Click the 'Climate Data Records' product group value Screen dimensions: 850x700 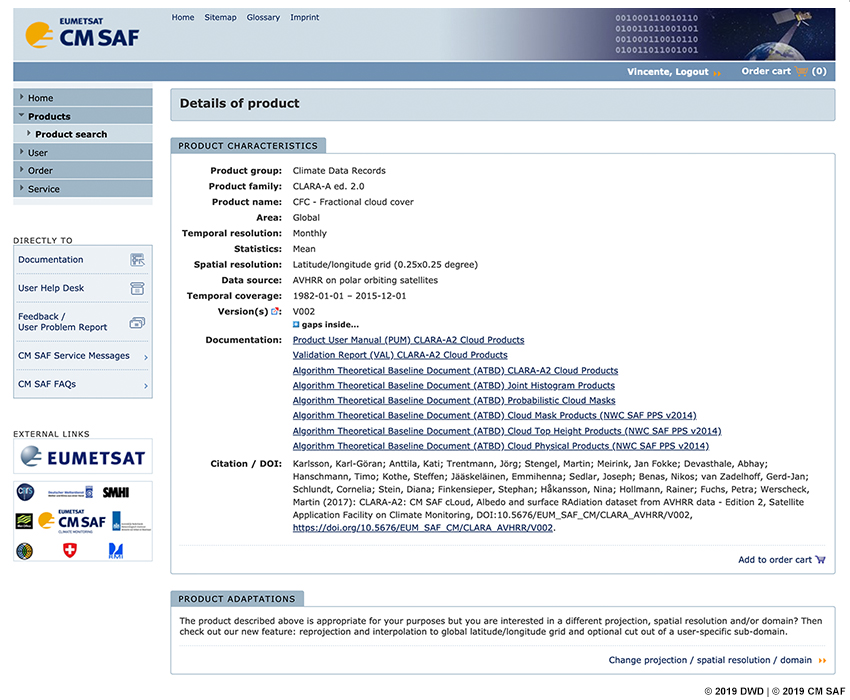tap(339, 170)
